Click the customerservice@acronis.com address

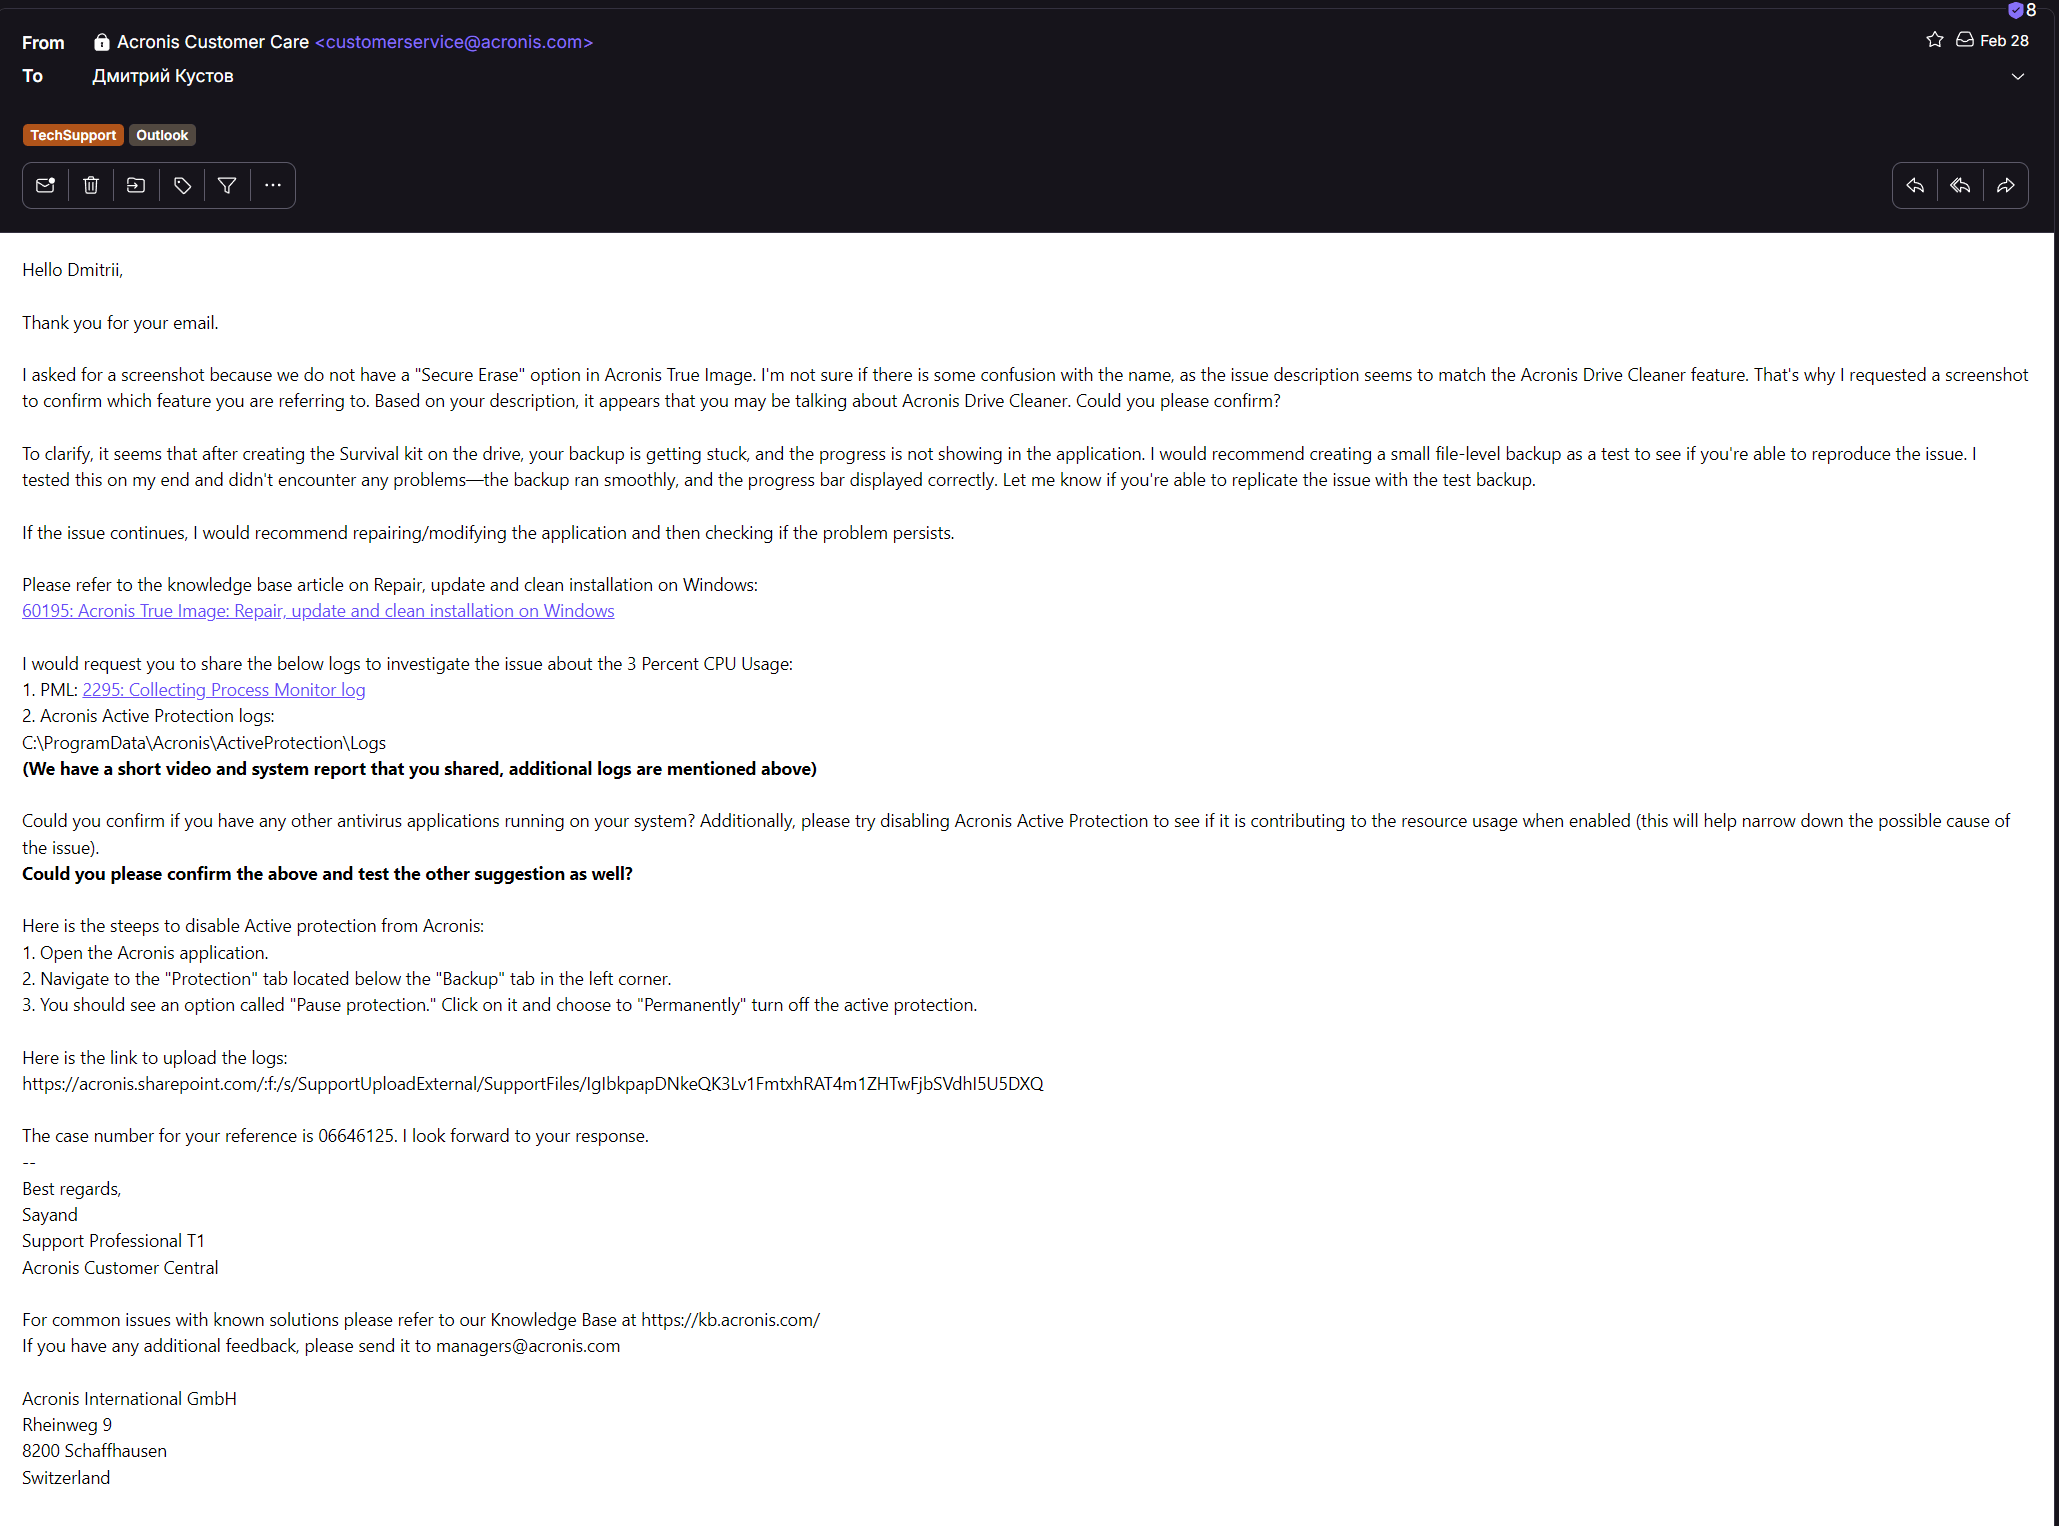454,42
